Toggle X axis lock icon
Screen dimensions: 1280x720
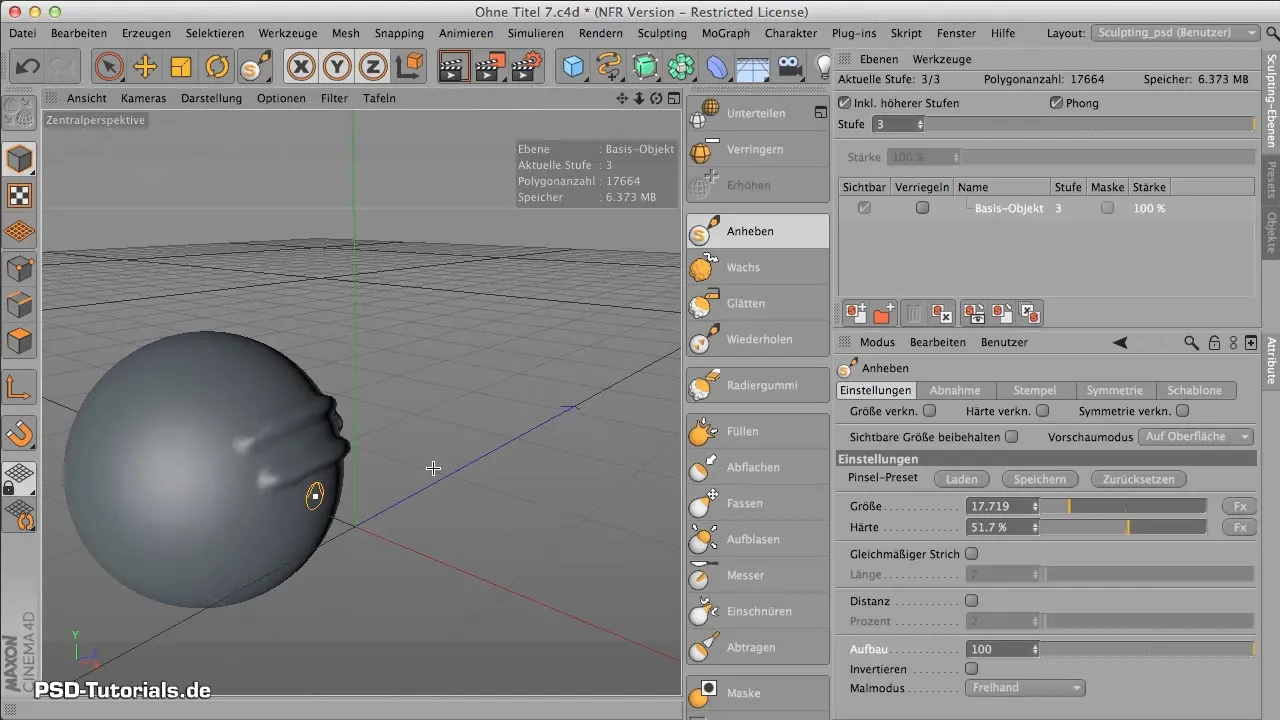(x=301, y=67)
